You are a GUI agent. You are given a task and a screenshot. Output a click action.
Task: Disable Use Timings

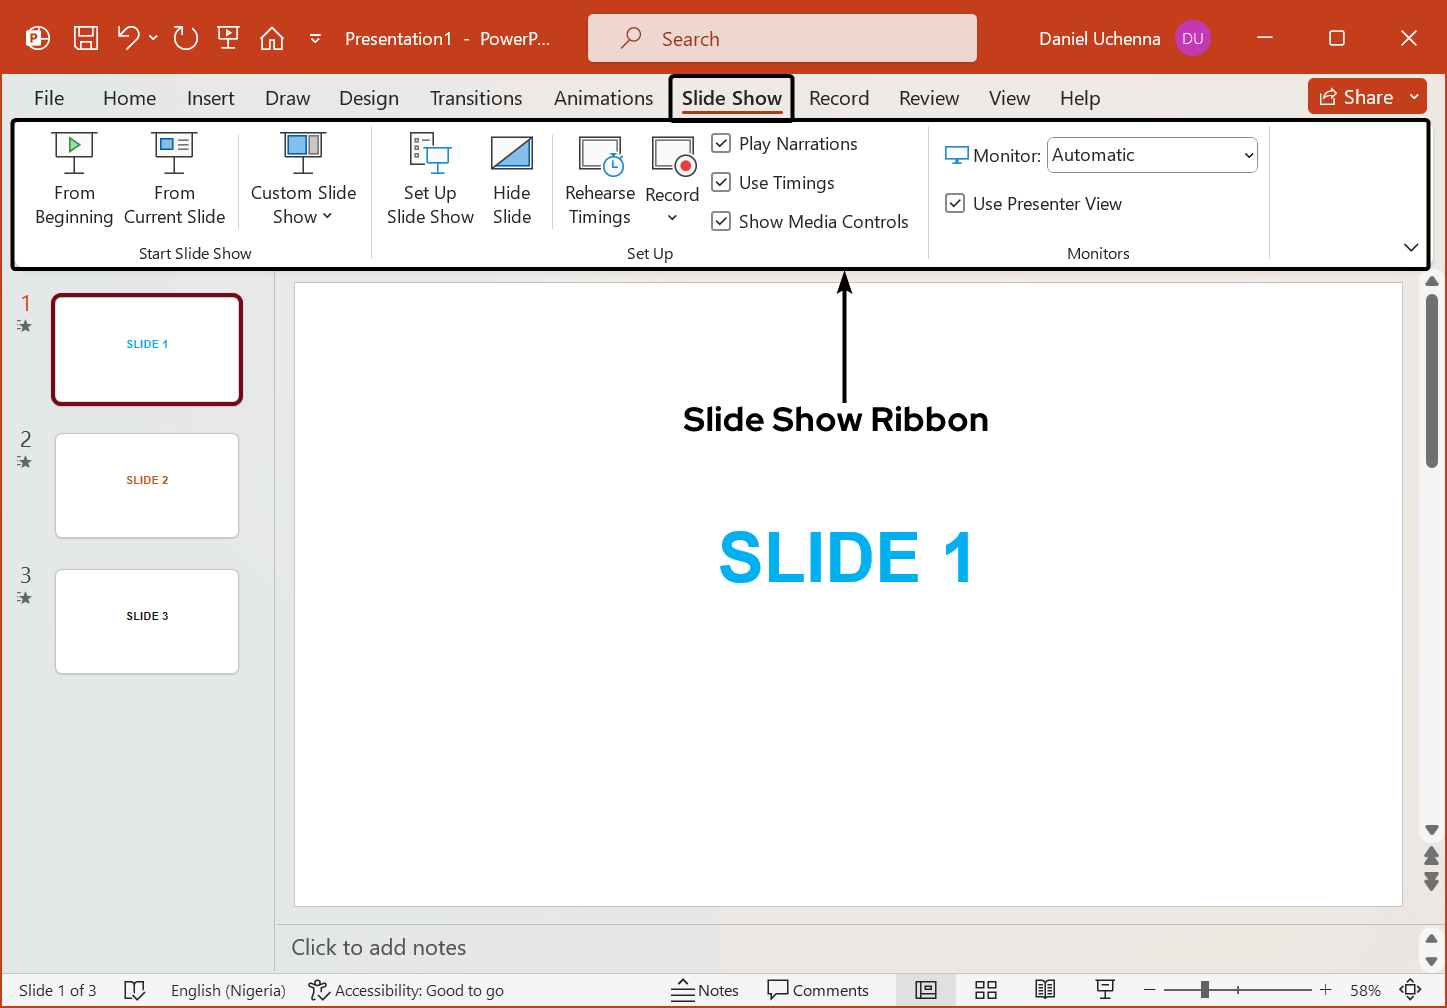click(721, 182)
